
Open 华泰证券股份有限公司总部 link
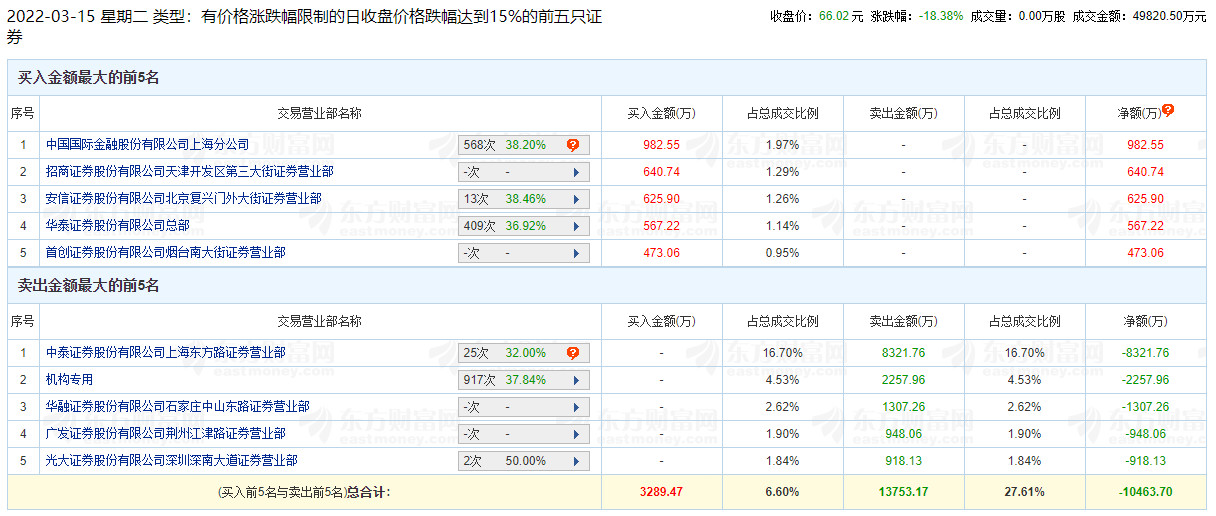coord(117,226)
